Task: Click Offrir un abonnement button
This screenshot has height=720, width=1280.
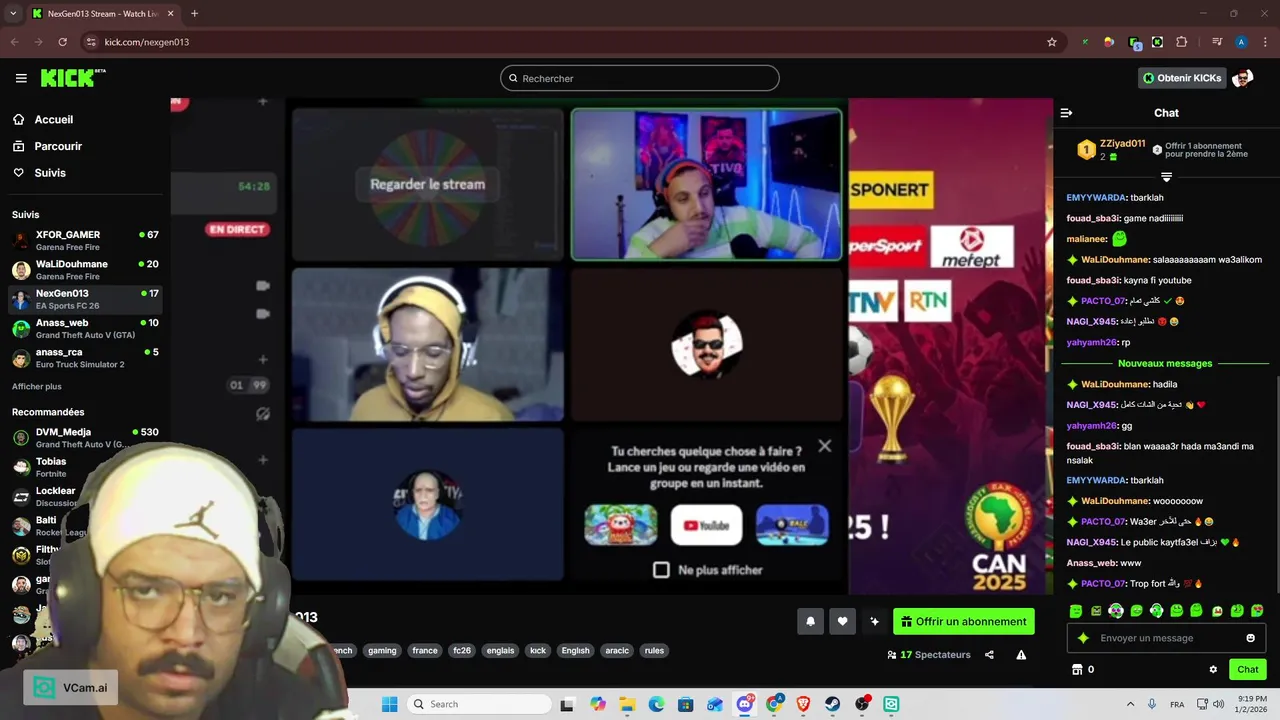Action: point(964,621)
